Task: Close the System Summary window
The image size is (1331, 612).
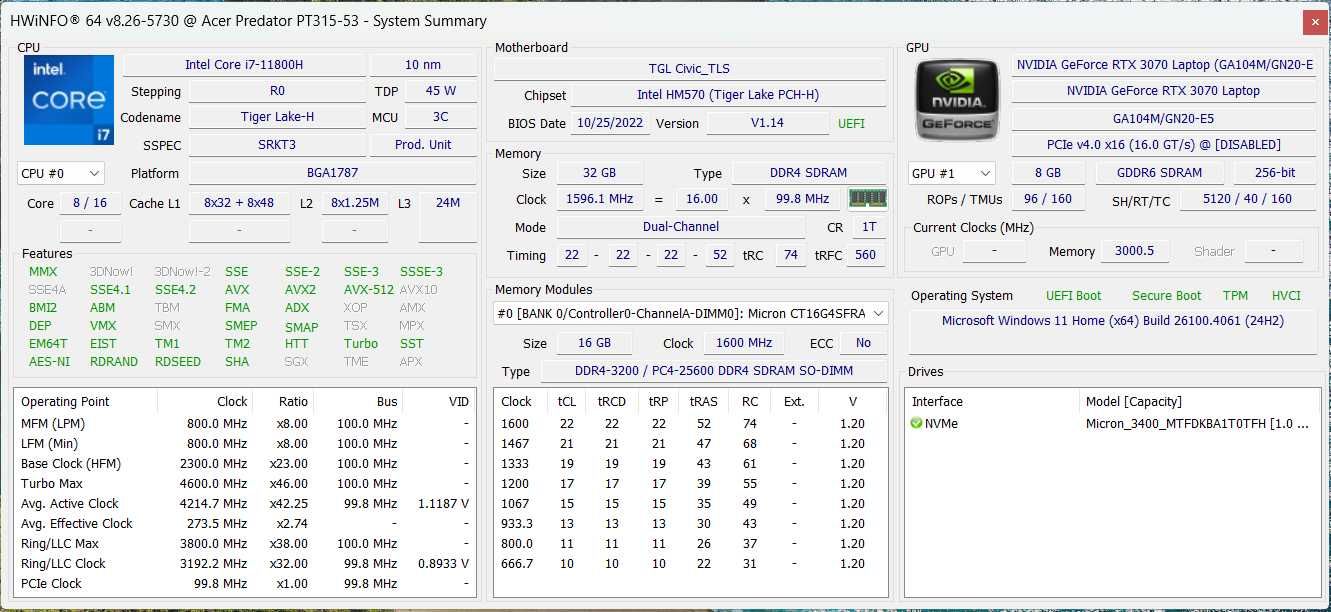Action: tap(1315, 21)
